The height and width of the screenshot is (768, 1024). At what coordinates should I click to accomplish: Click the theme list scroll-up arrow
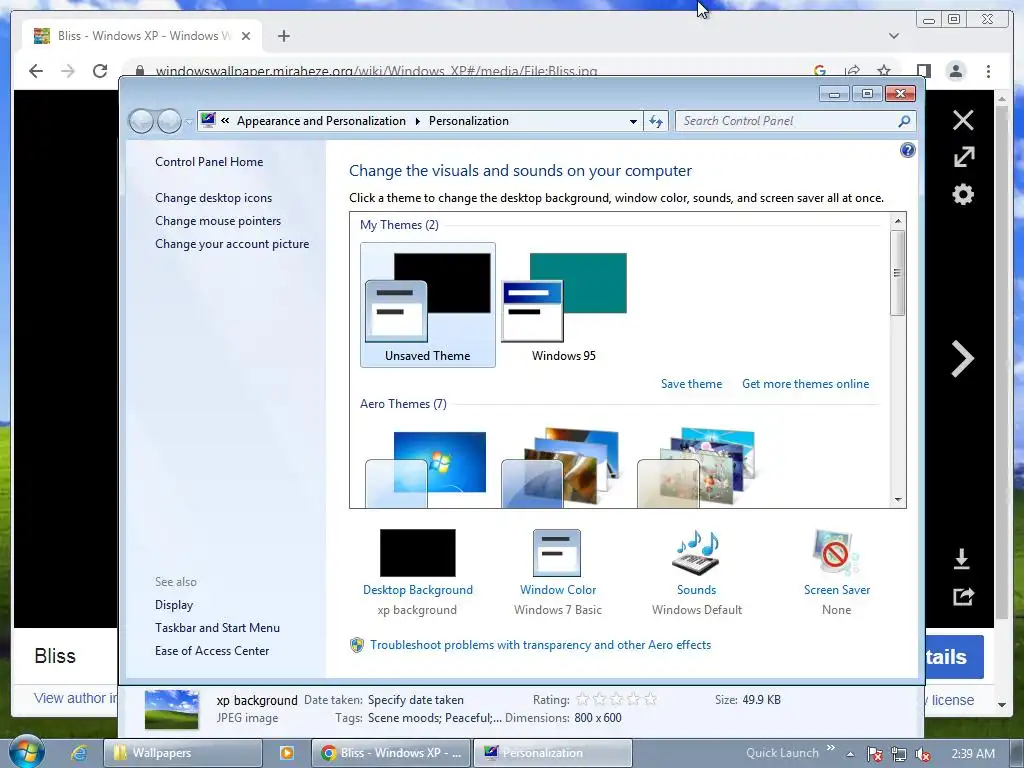tap(898, 221)
